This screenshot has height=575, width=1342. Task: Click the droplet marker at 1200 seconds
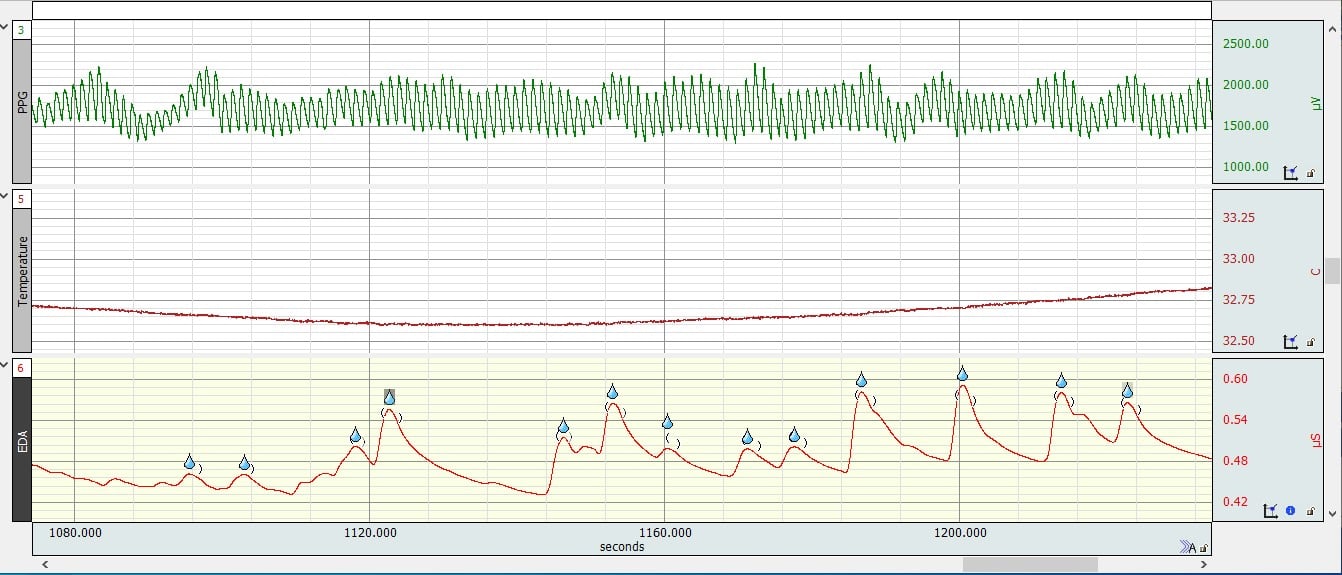tap(962, 374)
